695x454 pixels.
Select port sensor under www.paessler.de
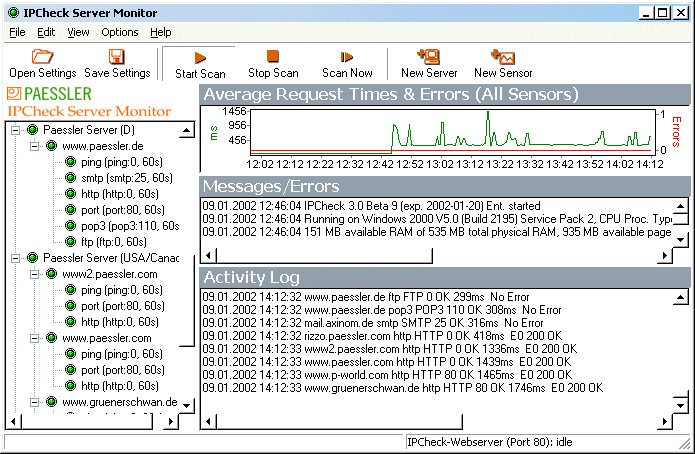pos(123,210)
